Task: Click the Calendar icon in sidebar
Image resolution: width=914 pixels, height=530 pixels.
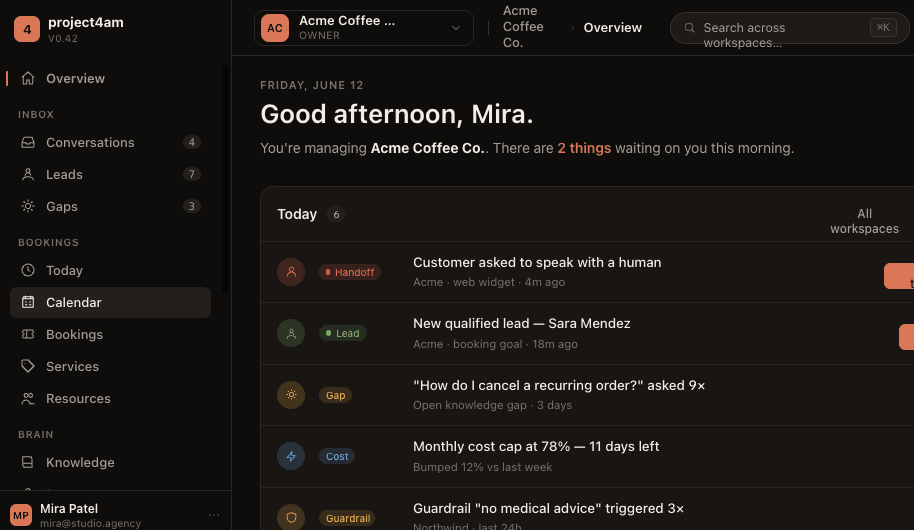Action: [28, 302]
